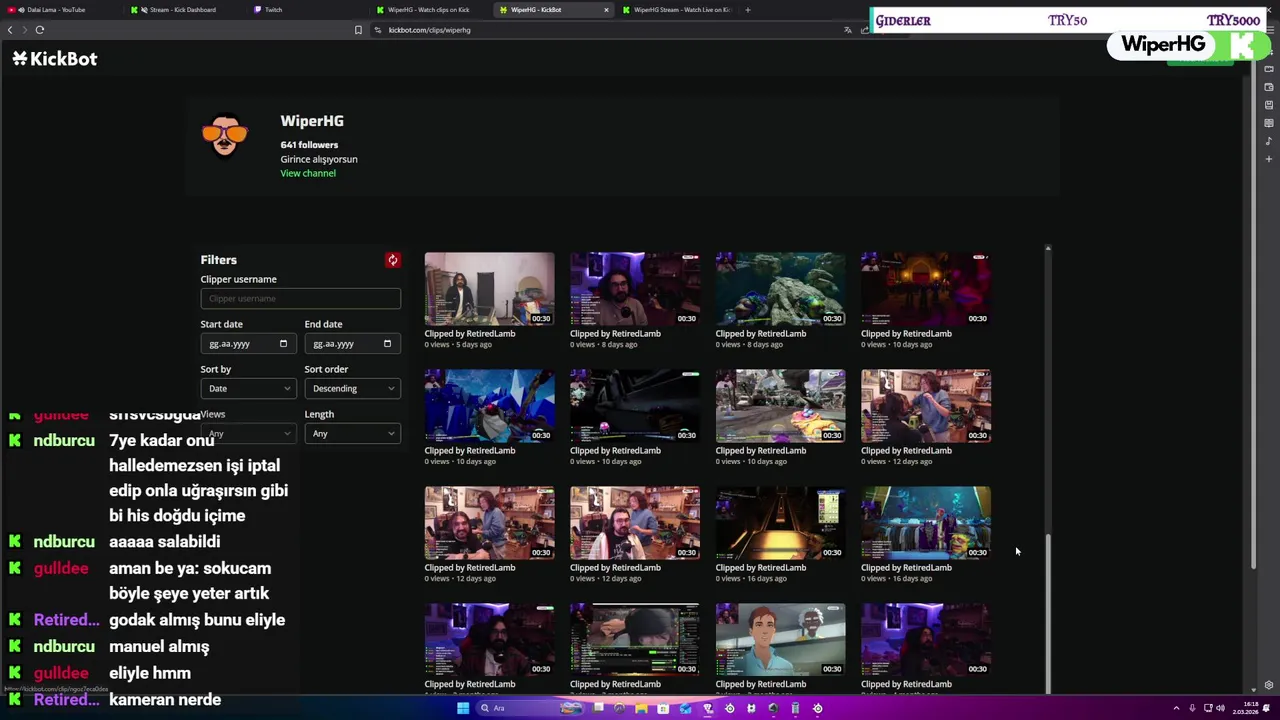
Task: Focus the Clipper username field
Action: tap(300, 298)
